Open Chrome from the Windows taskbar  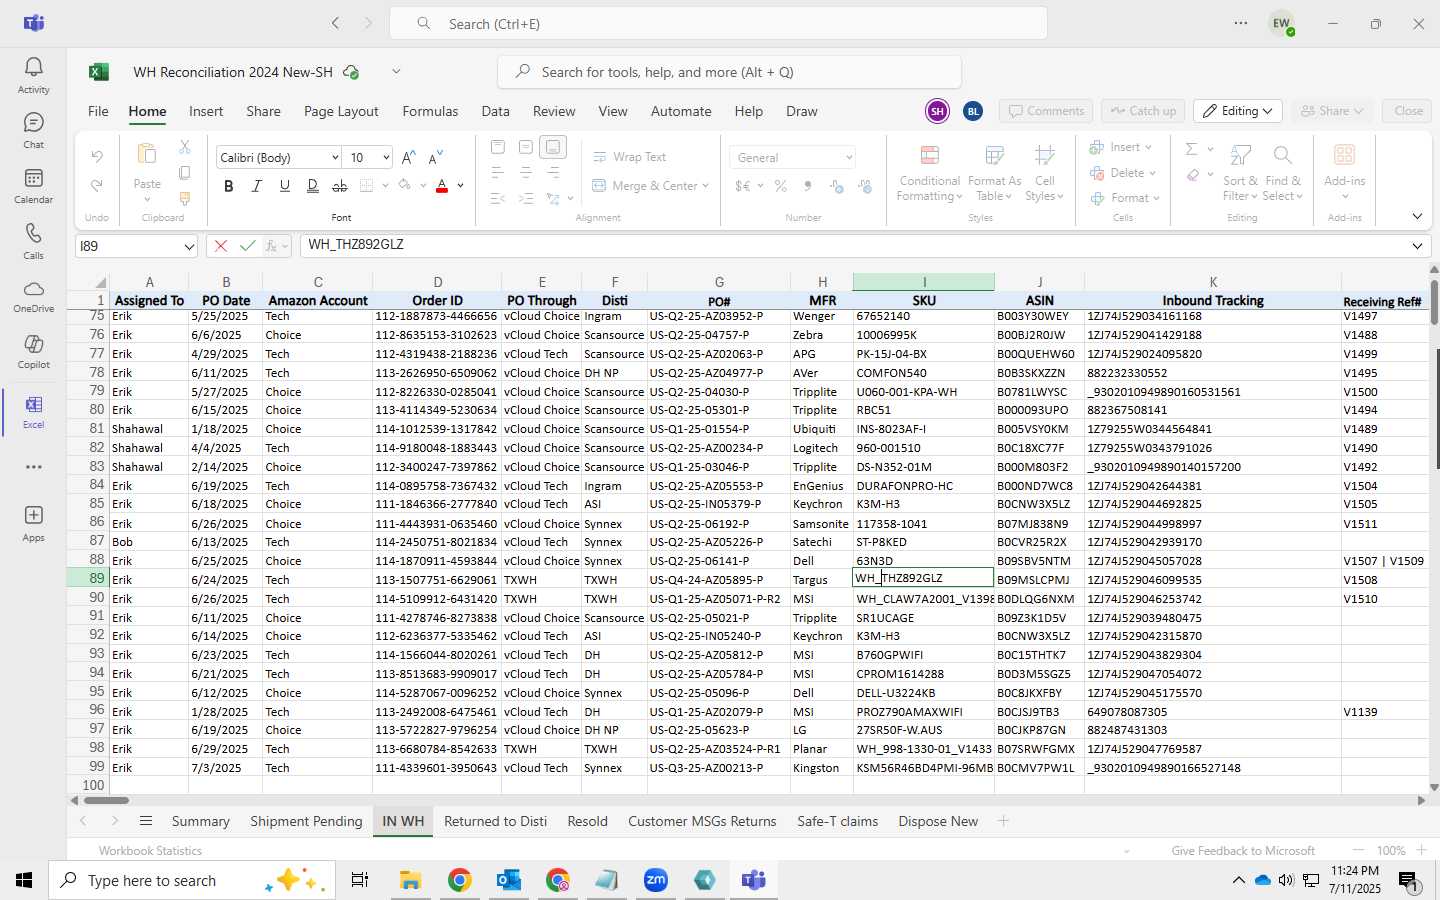click(x=459, y=880)
